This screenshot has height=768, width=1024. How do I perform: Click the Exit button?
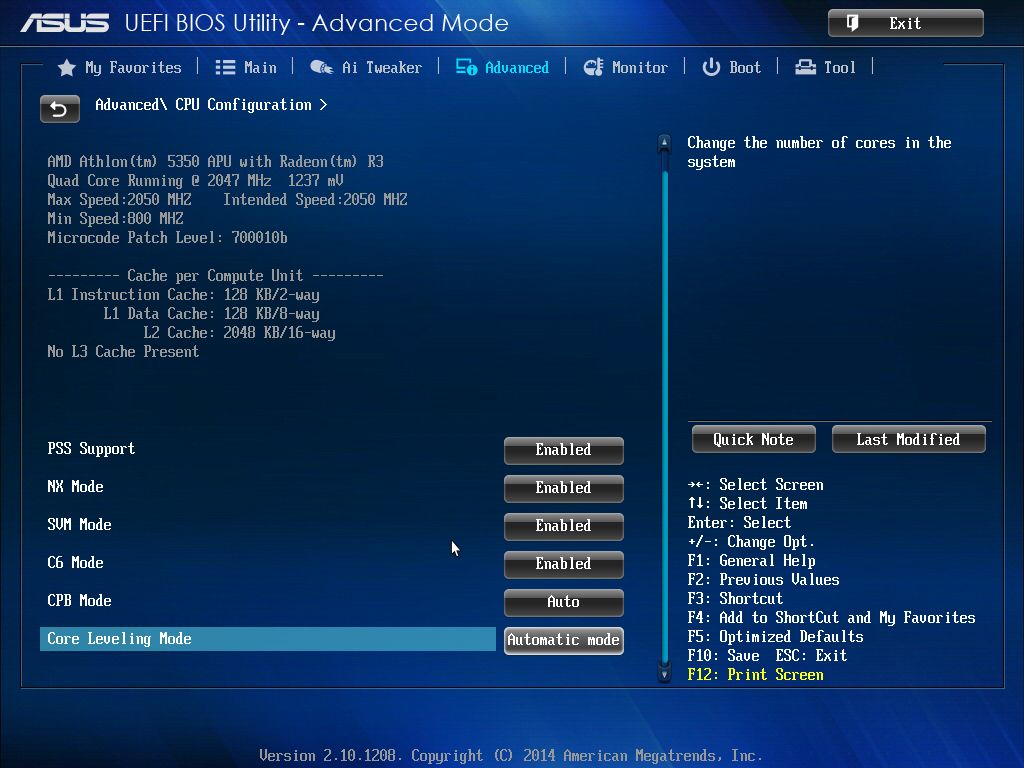point(906,23)
